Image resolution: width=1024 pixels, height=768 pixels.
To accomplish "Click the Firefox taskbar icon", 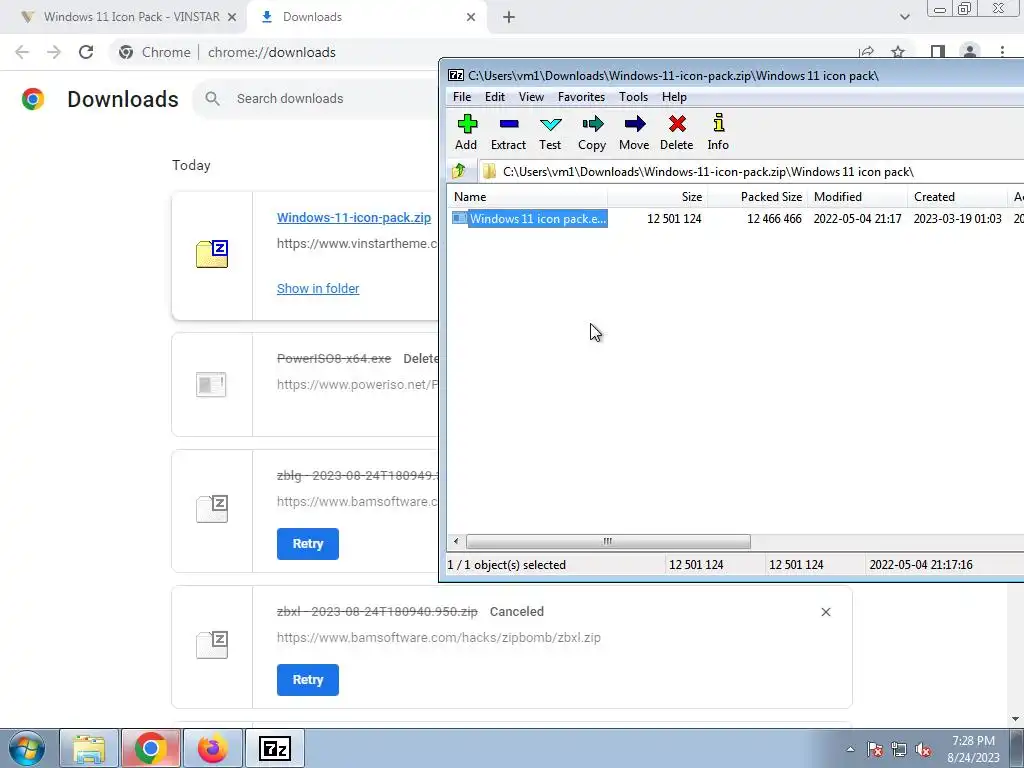I will point(213,748).
